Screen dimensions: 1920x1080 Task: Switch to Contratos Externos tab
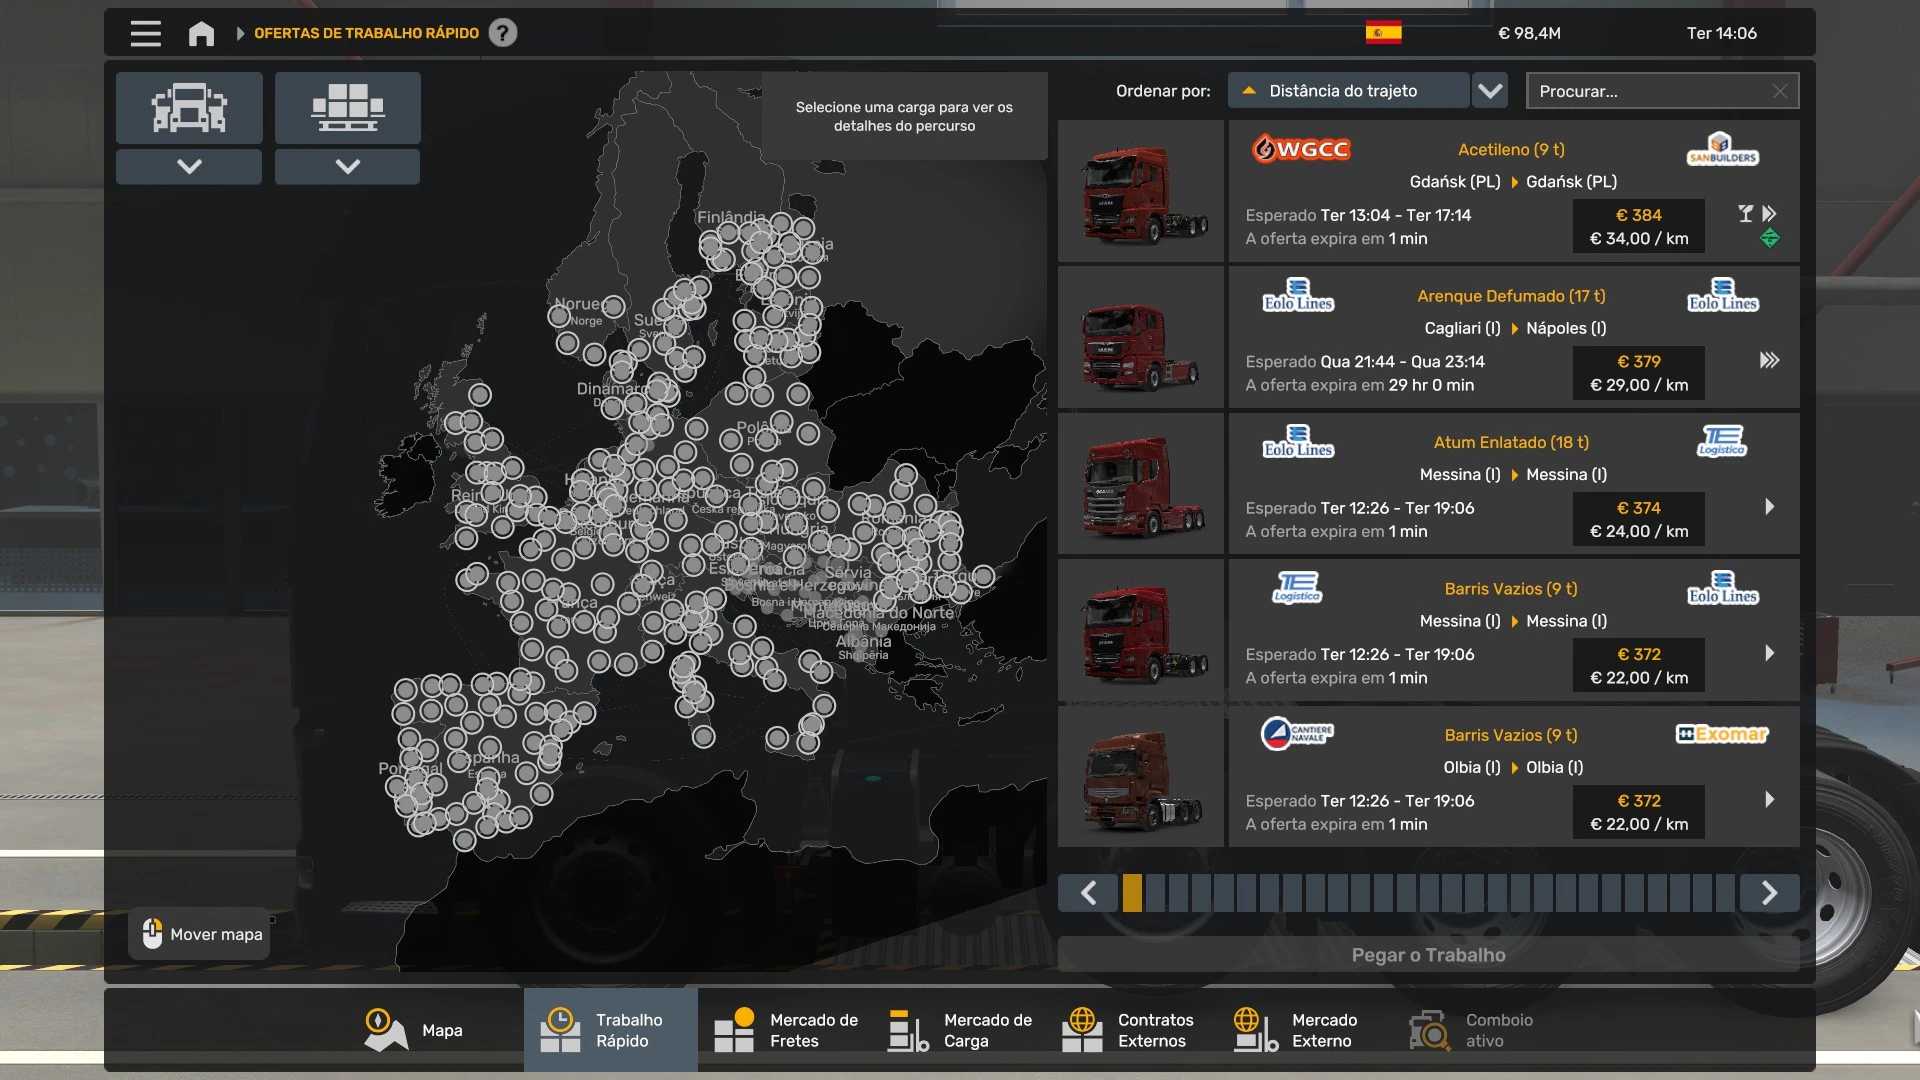tap(1128, 1030)
